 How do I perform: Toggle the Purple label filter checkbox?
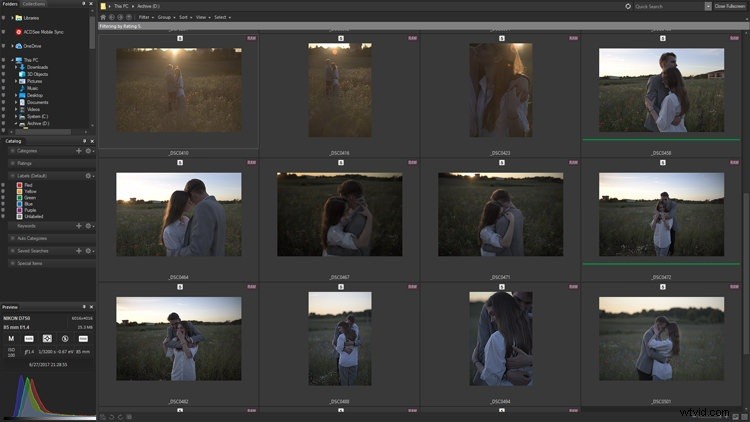pos(3,210)
